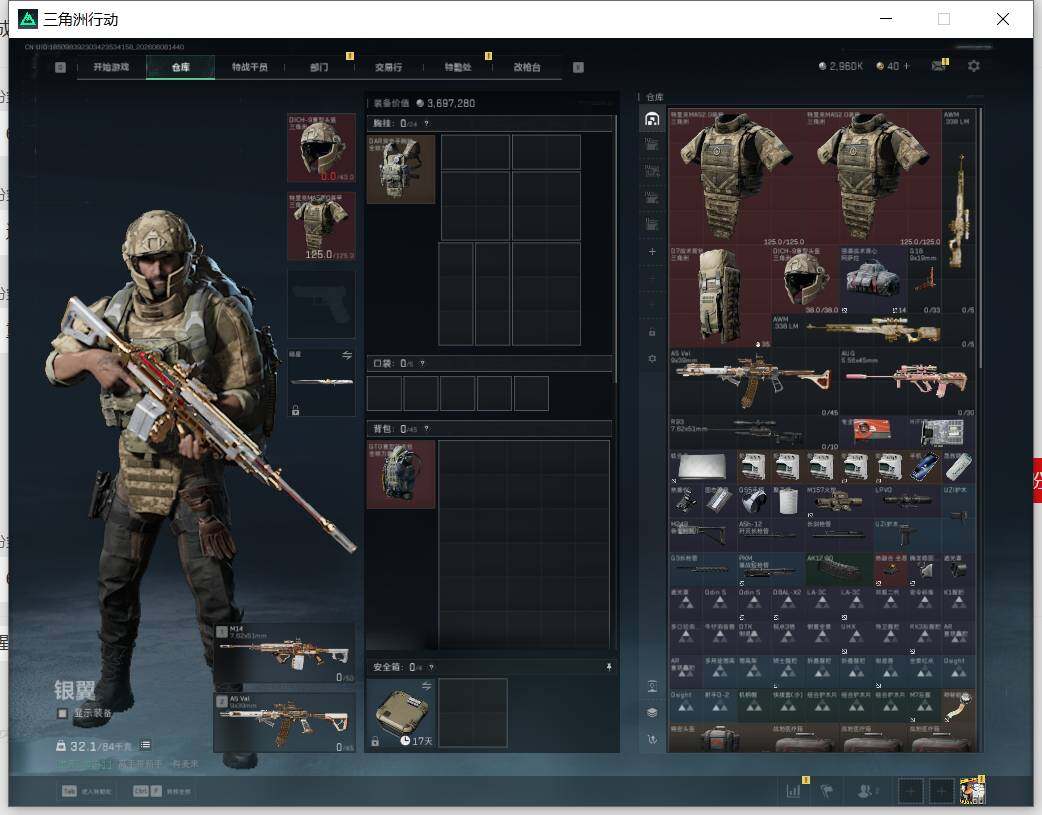Viewport: 1042px width, 815px height.
Task: Click the 2,960K currency balance
Action: (x=841, y=66)
